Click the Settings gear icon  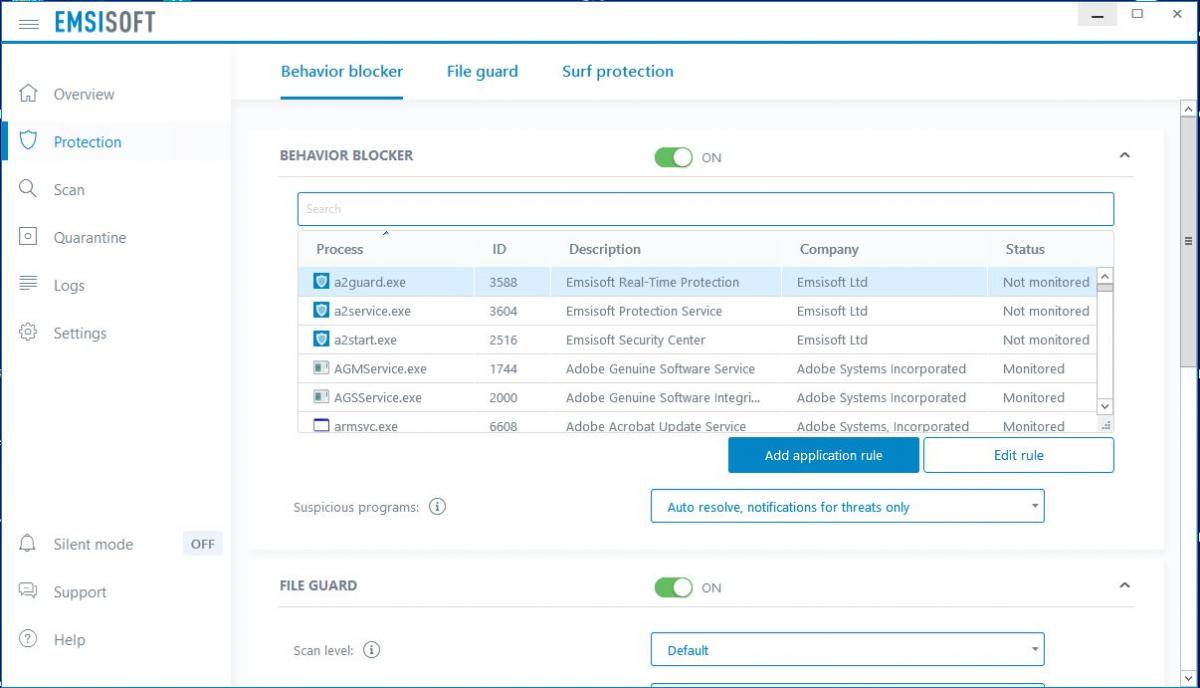click(28, 332)
